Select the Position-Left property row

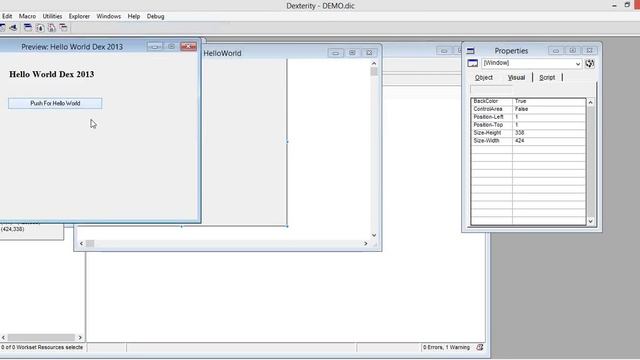click(x=529, y=117)
